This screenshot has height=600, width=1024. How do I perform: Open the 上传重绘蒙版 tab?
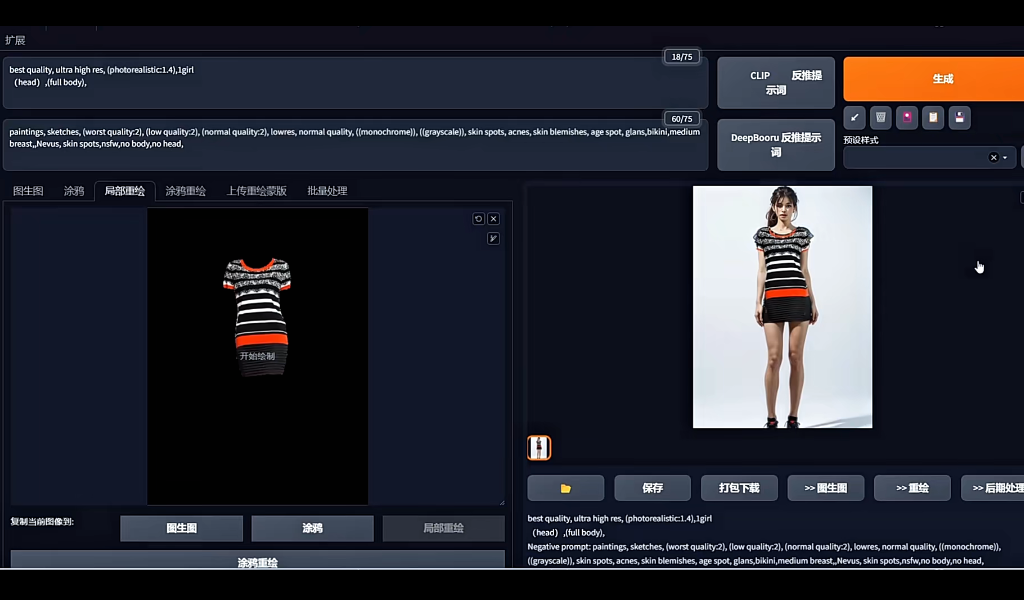pyautogui.click(x=257, y=191)
